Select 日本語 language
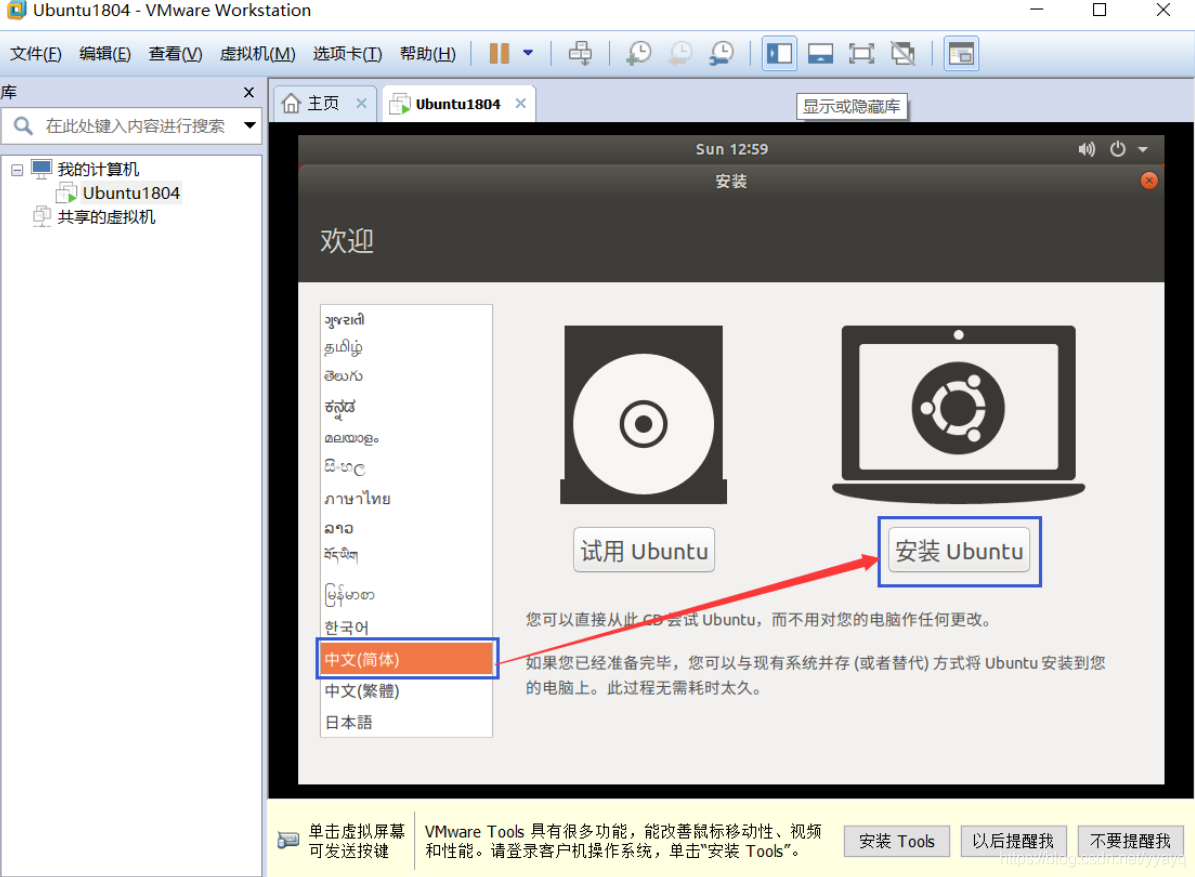Screen dimensions: 1195x877 pyautogui.click(x=407, y=722)
